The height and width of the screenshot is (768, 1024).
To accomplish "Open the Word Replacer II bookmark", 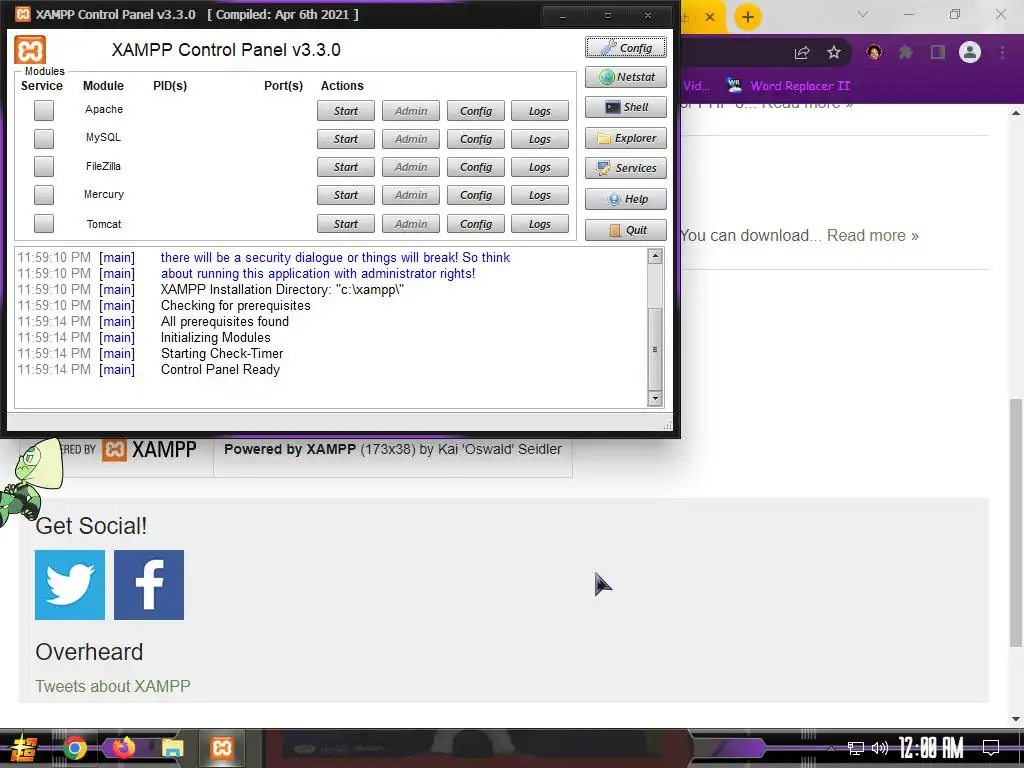I will 789,86.
